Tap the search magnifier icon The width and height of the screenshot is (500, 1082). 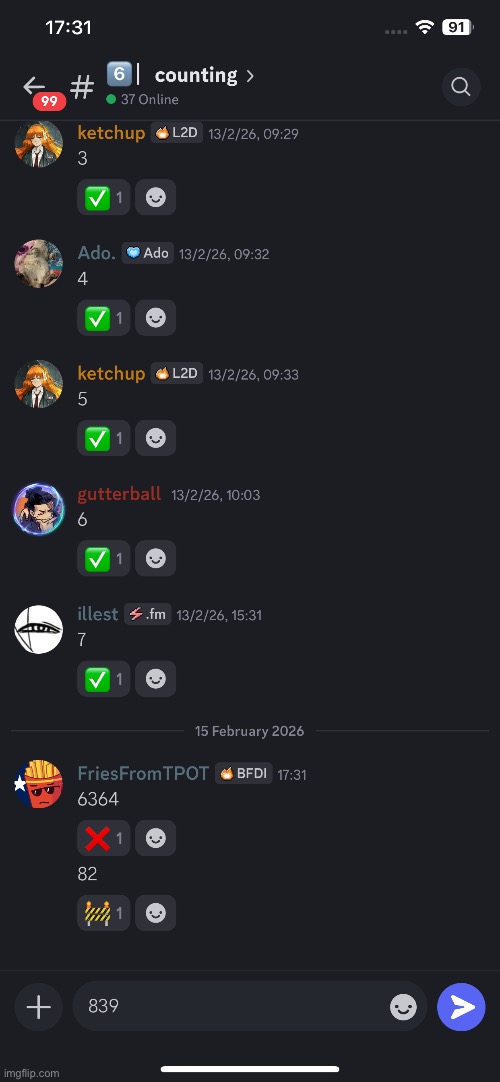tap(461, 87)
